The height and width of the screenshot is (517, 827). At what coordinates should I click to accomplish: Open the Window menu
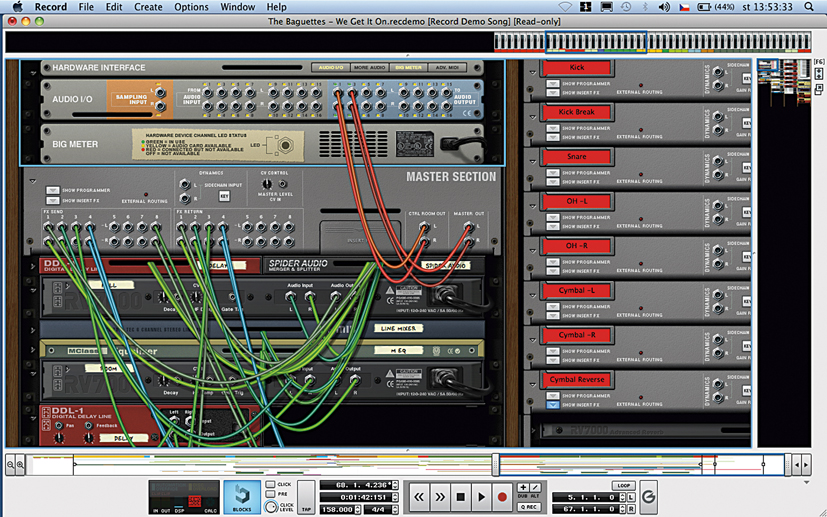(238, 7)
